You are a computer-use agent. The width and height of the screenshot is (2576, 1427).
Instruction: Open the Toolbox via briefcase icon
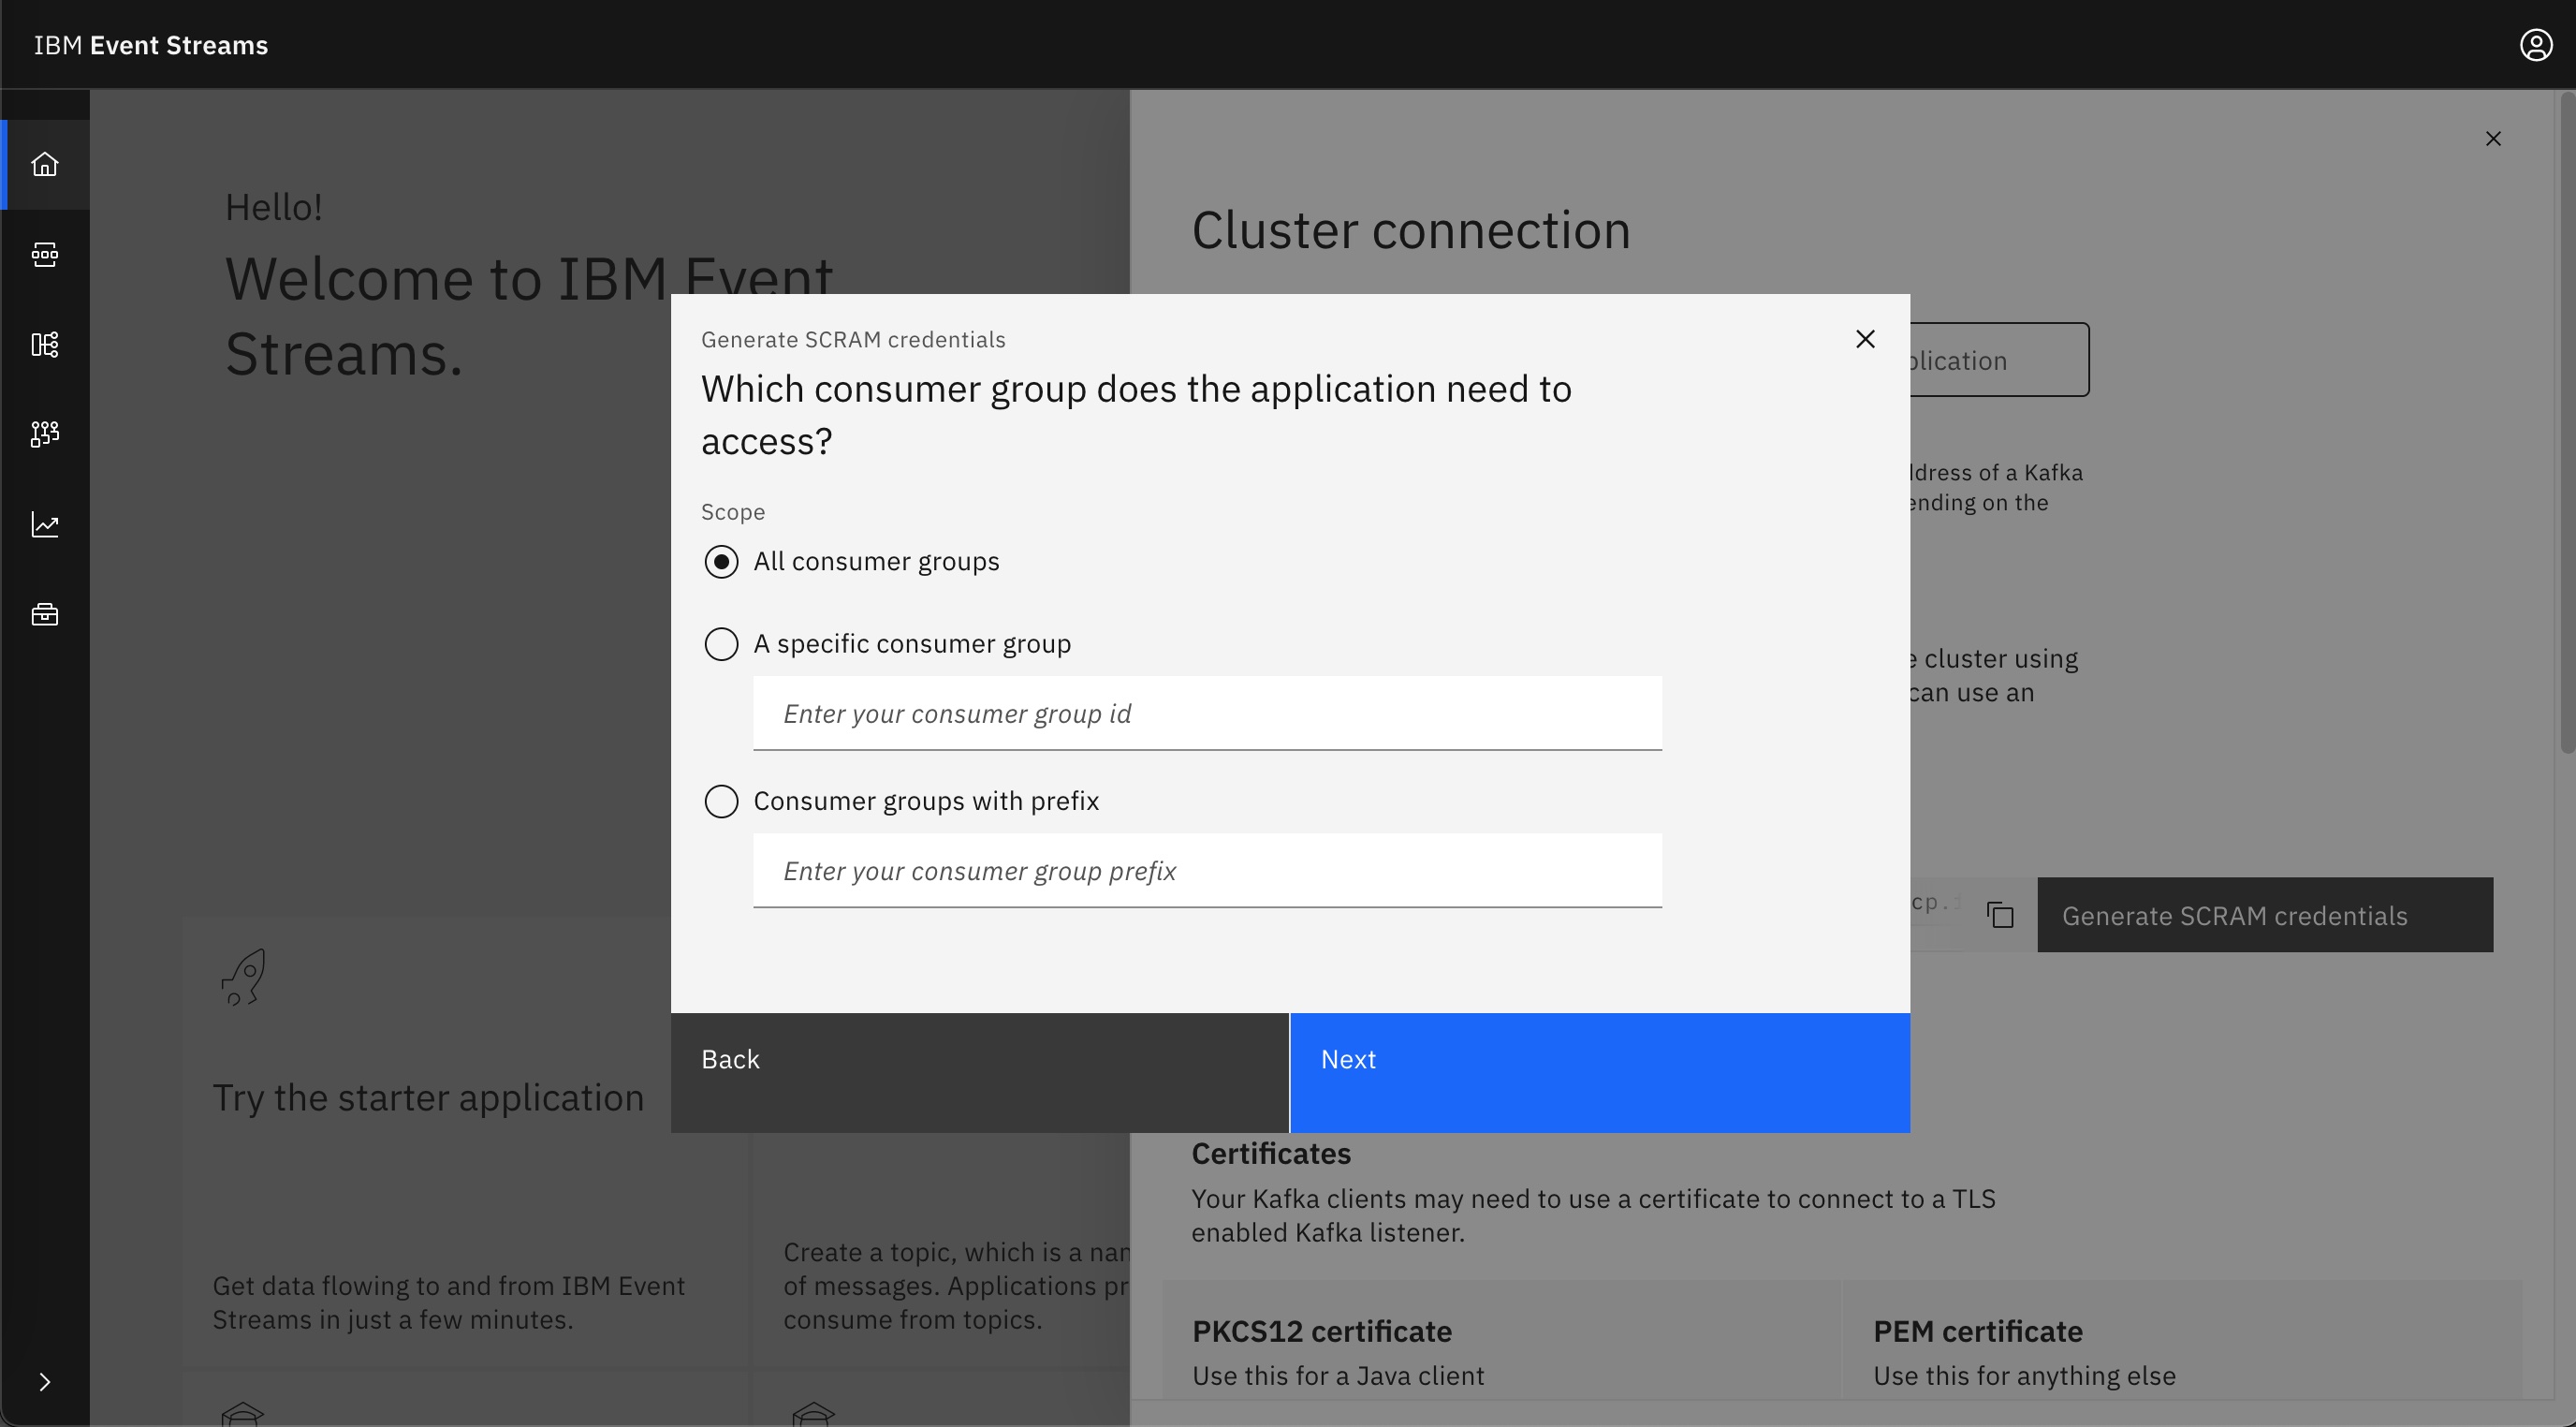click(x=45, y=614)
